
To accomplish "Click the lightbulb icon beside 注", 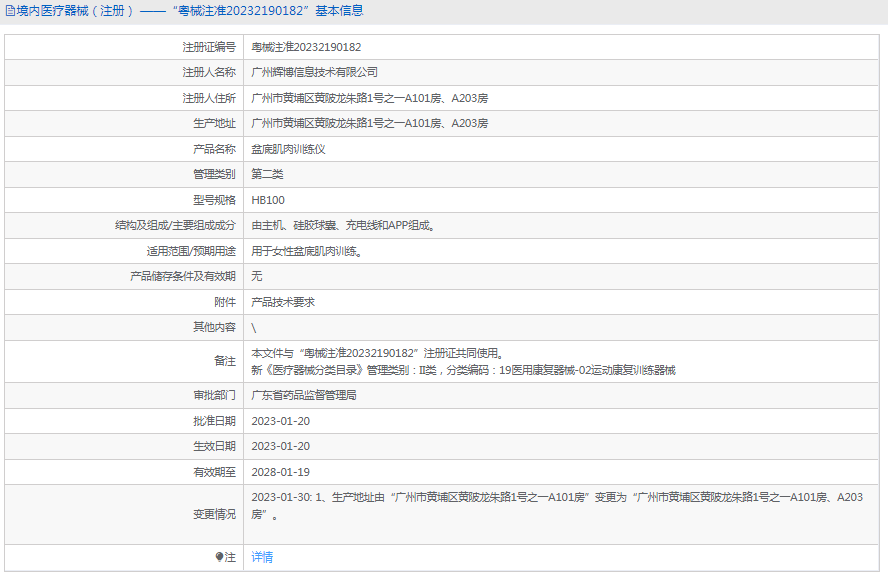I will (220, 557).
